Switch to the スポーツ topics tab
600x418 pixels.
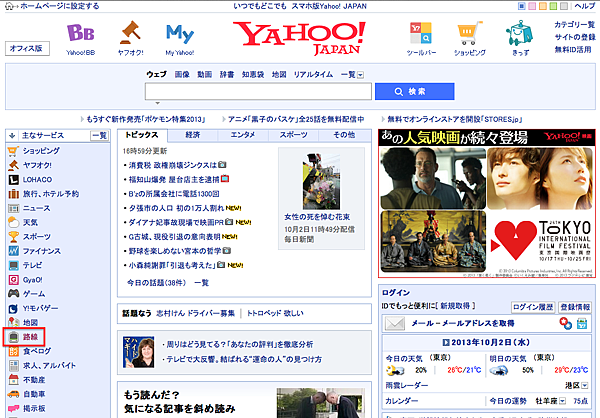point(293,135)
